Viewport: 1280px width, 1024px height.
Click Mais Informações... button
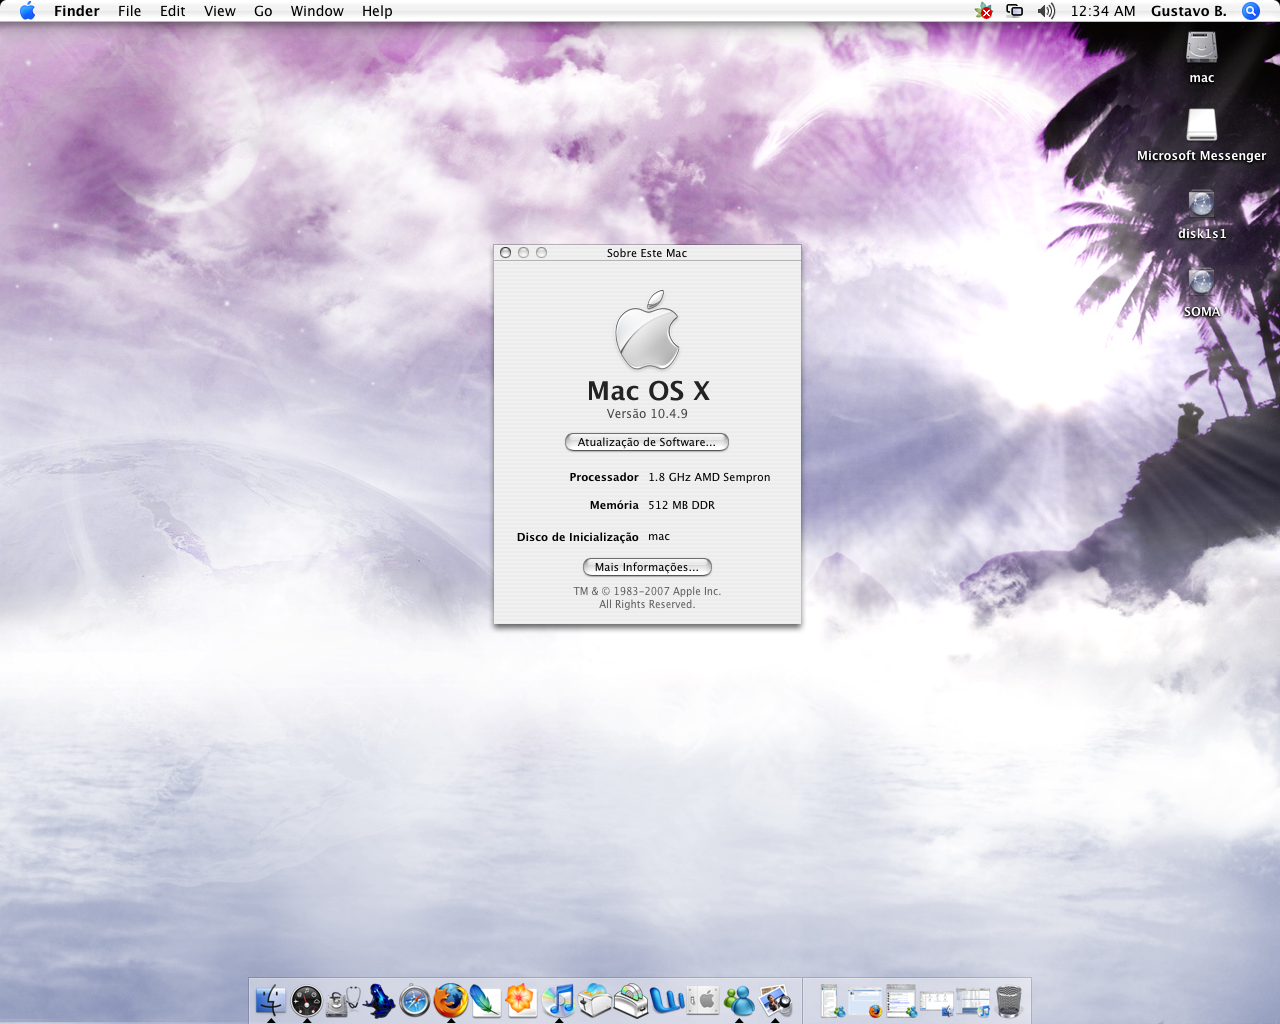[x=646, y=567]
